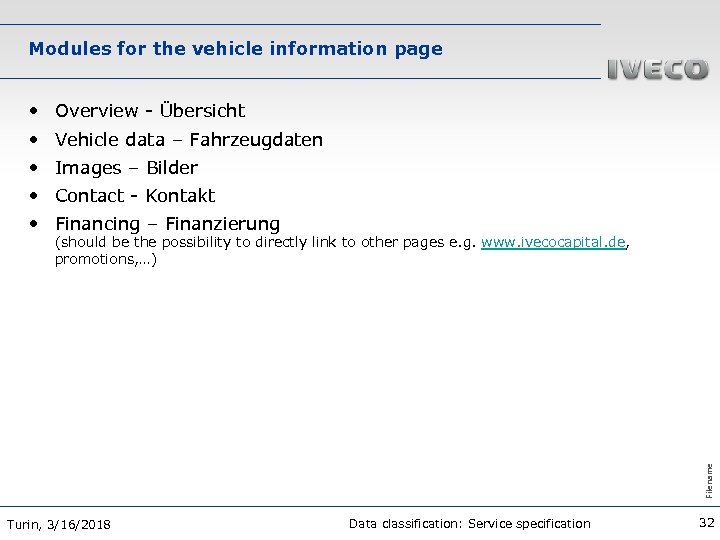This screenshot has width=720, height=540.
Task: Click the 'Contact - Kontakt' bullet text
Action: [135, 196]
